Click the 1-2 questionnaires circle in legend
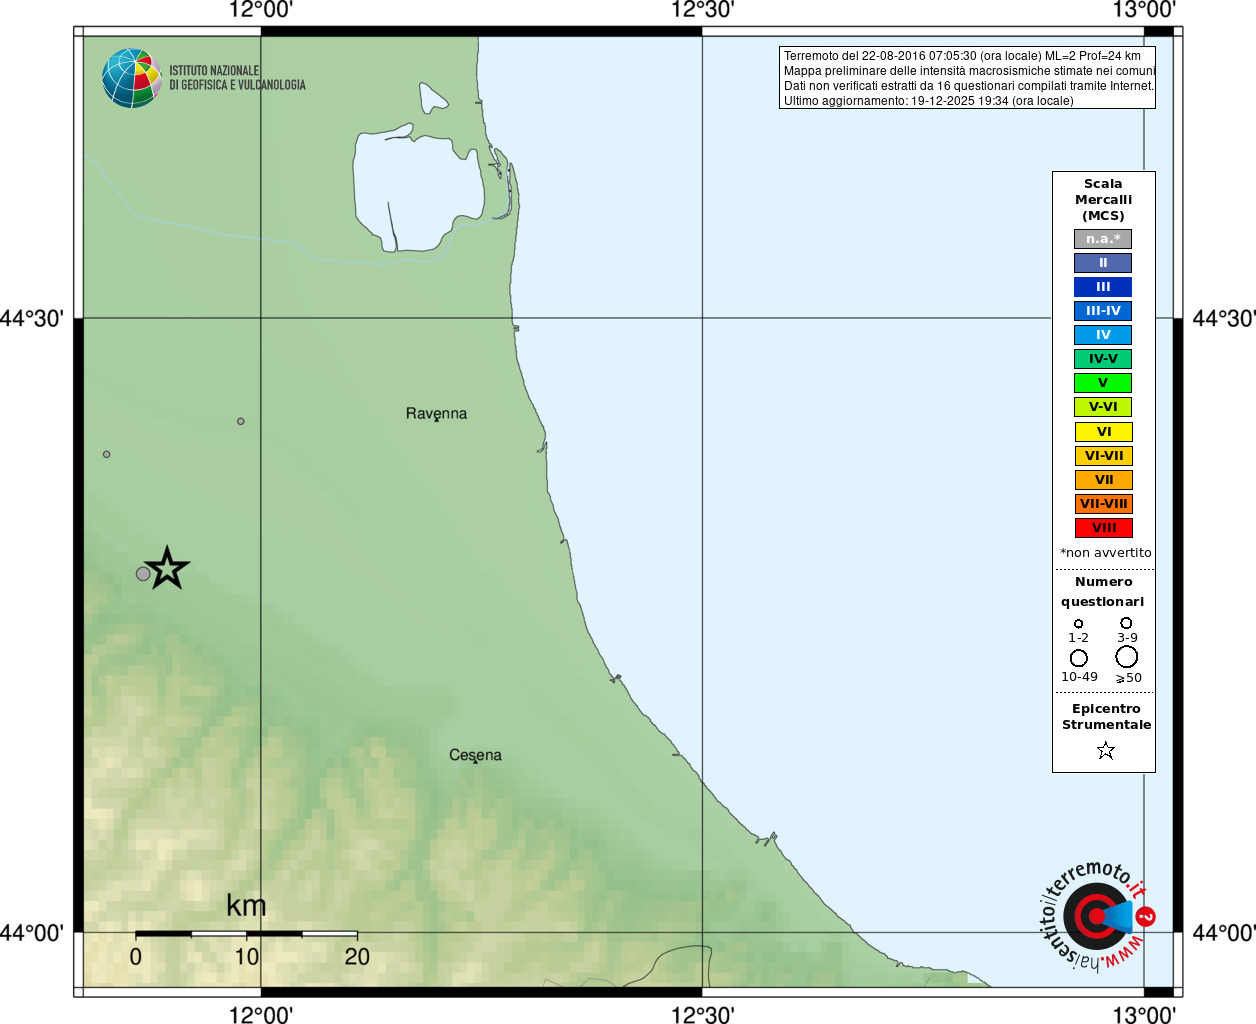Screen dimensions: 1256x1024 [1078, 623]
